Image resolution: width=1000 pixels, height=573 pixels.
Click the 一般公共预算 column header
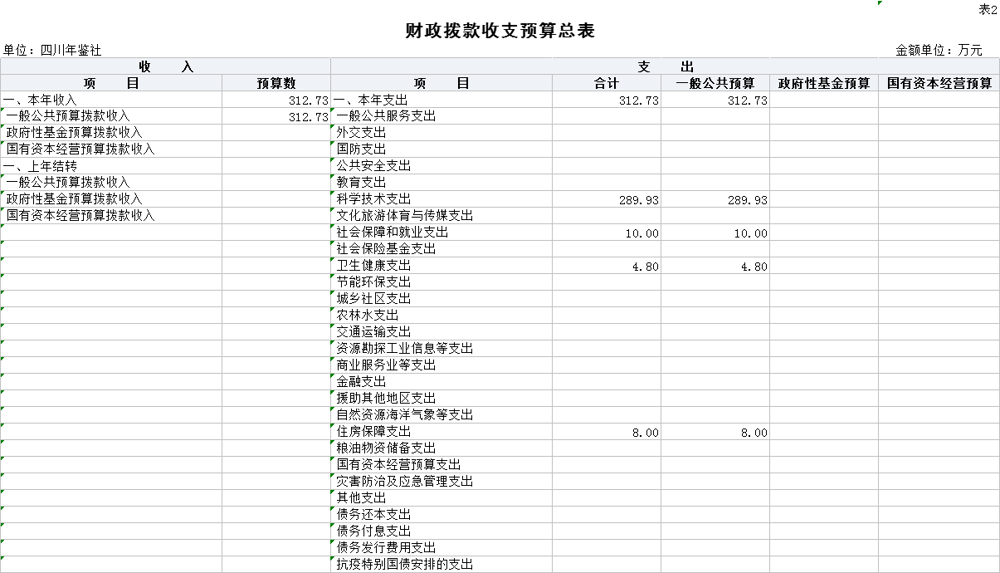(715, 84)
